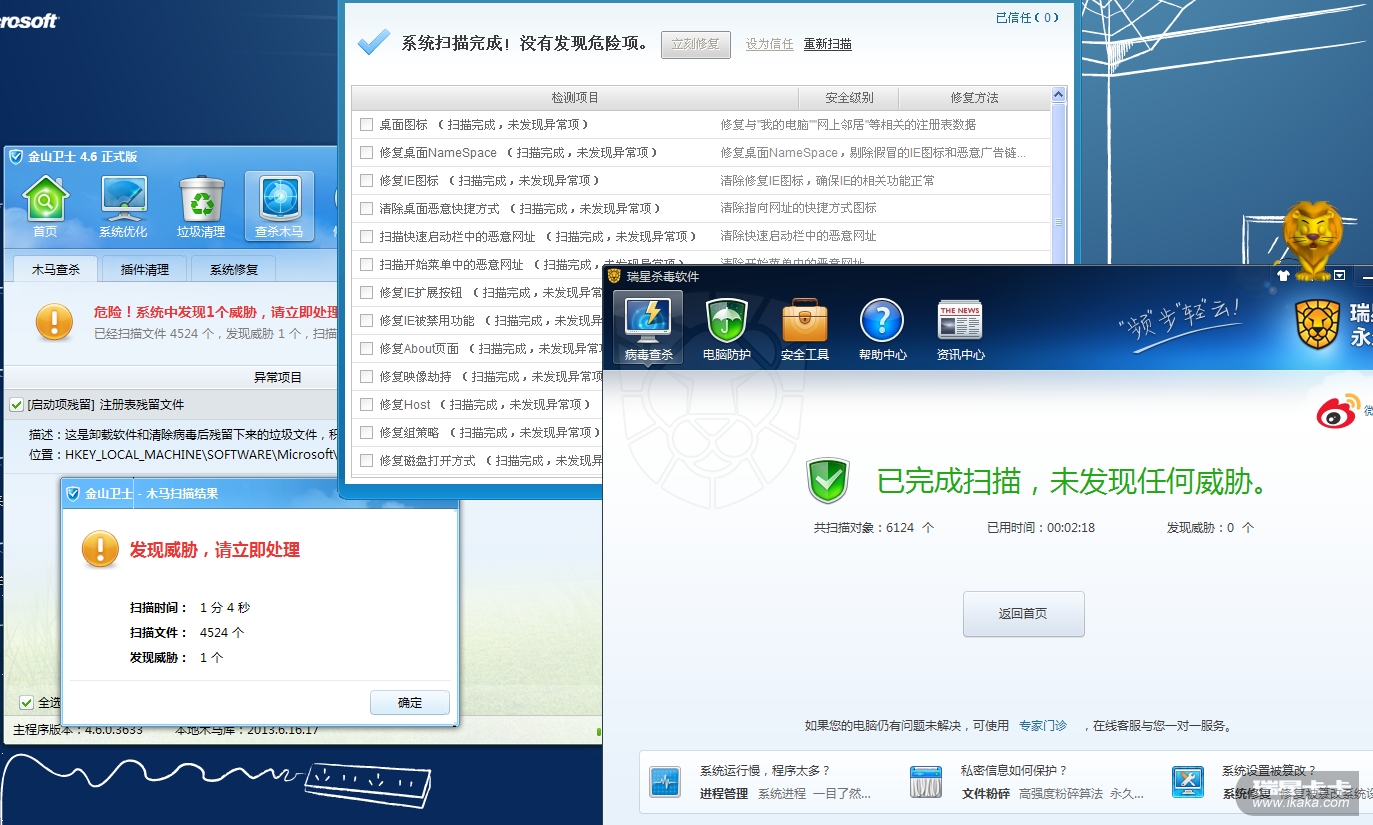Tick the 修复桌面NameSpace checkbox

367,153
